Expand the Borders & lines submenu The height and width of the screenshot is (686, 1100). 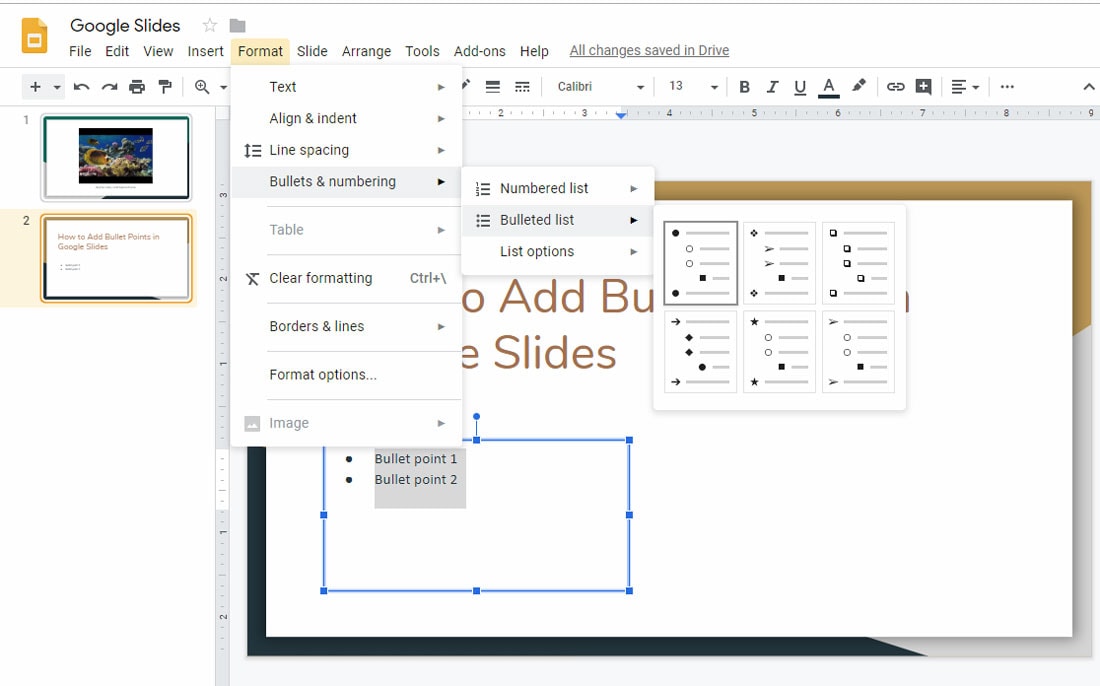click(x=347, y=327)
